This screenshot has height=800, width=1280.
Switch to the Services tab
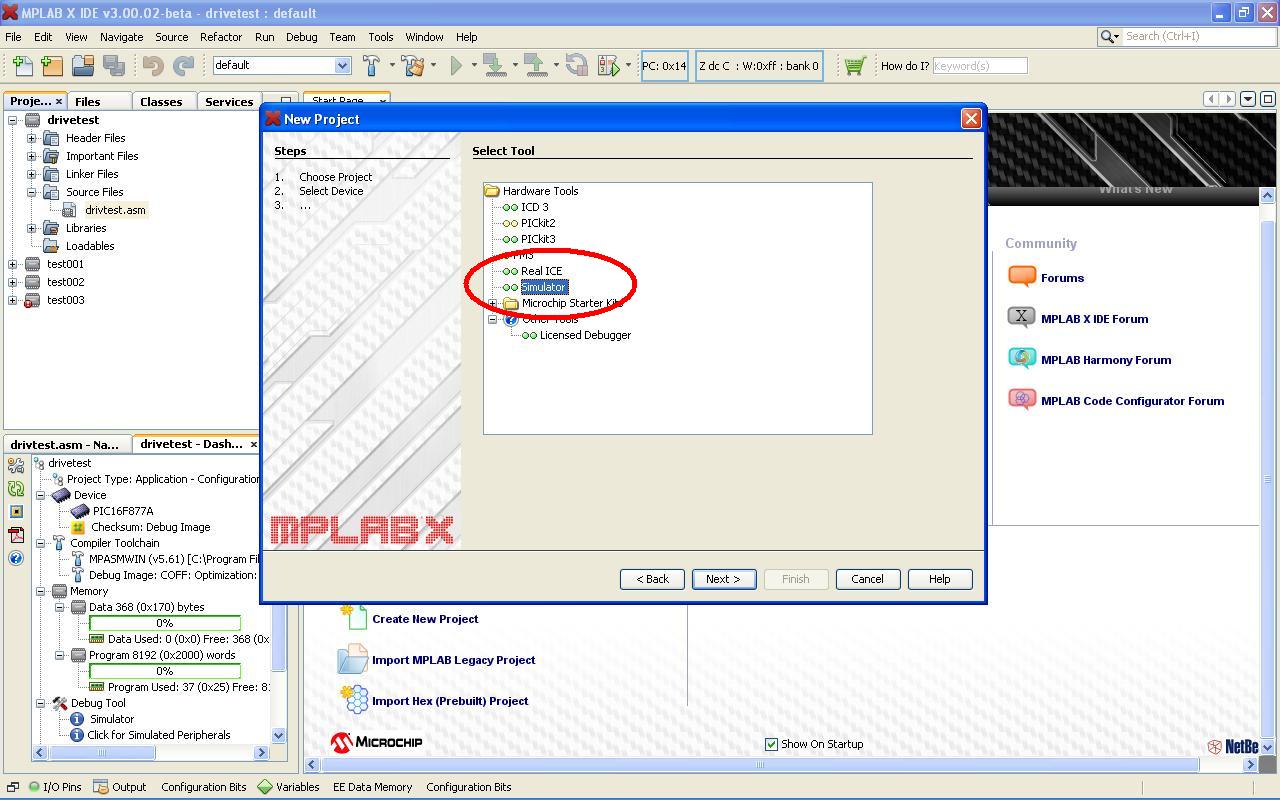[x=229, y=101]
